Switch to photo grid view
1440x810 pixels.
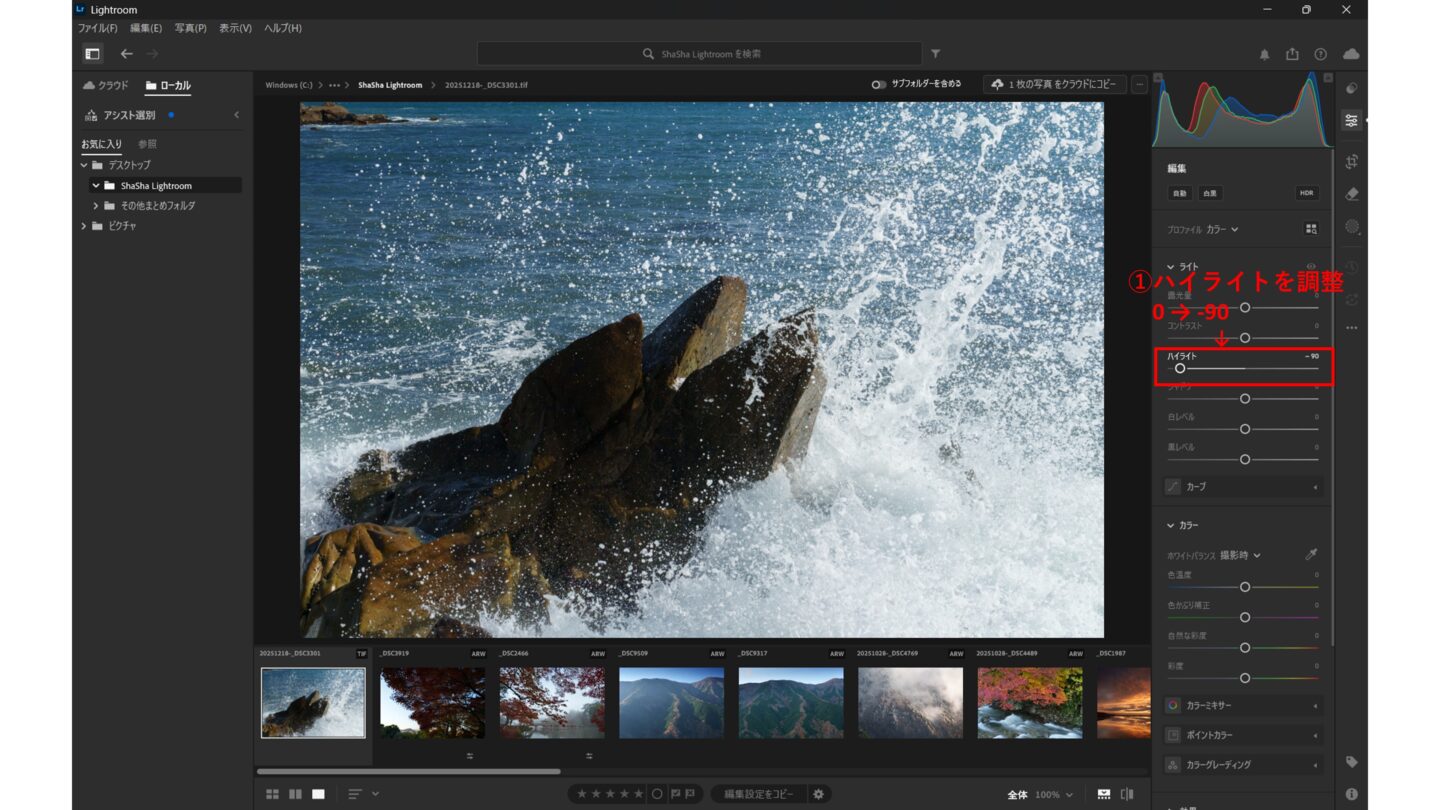point(272,794)
